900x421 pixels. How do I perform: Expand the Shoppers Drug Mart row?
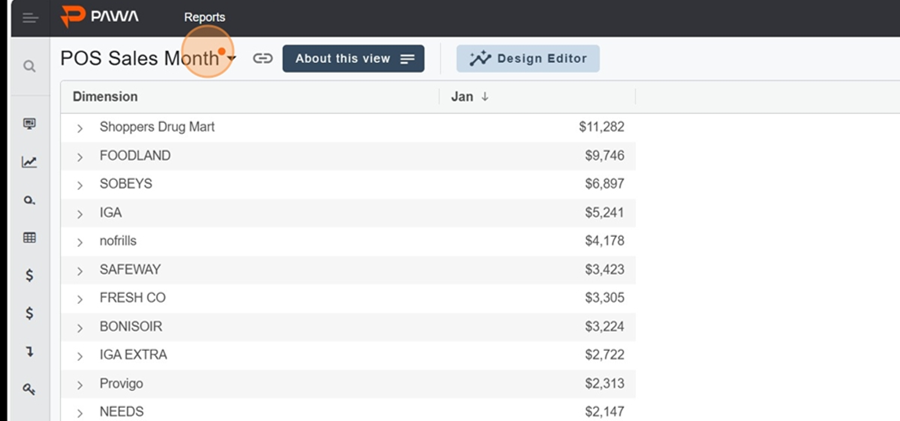pyautogui.click(x=80, y=128)
